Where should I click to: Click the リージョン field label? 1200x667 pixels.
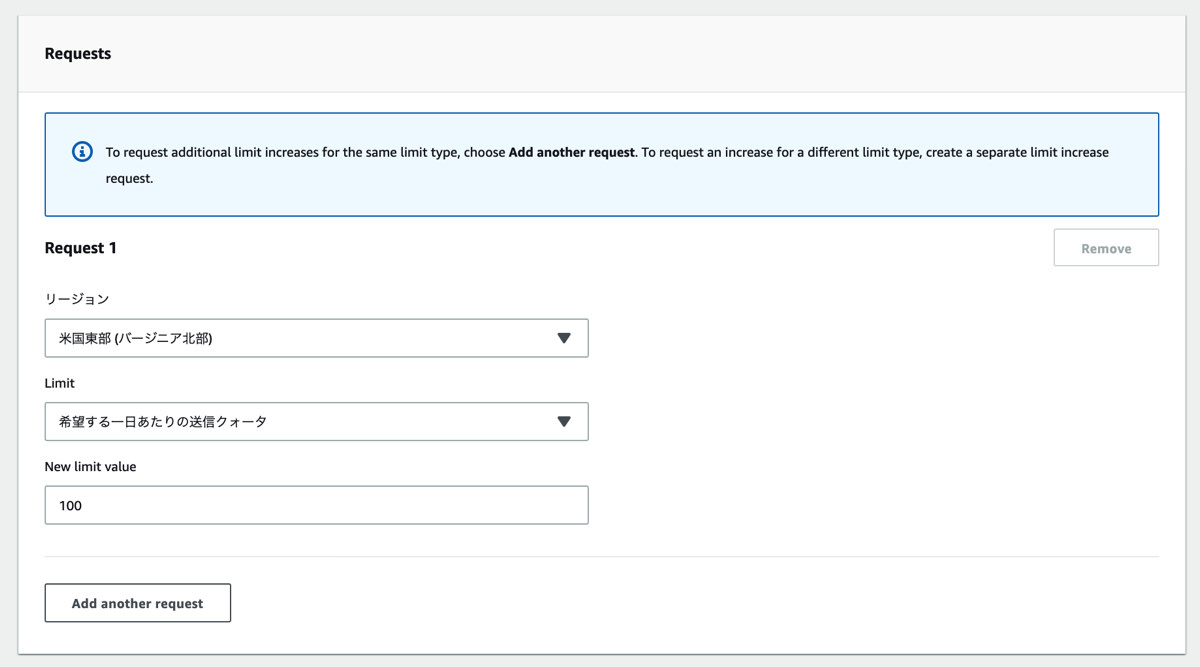pyautogui.click(x=78, y=298)
